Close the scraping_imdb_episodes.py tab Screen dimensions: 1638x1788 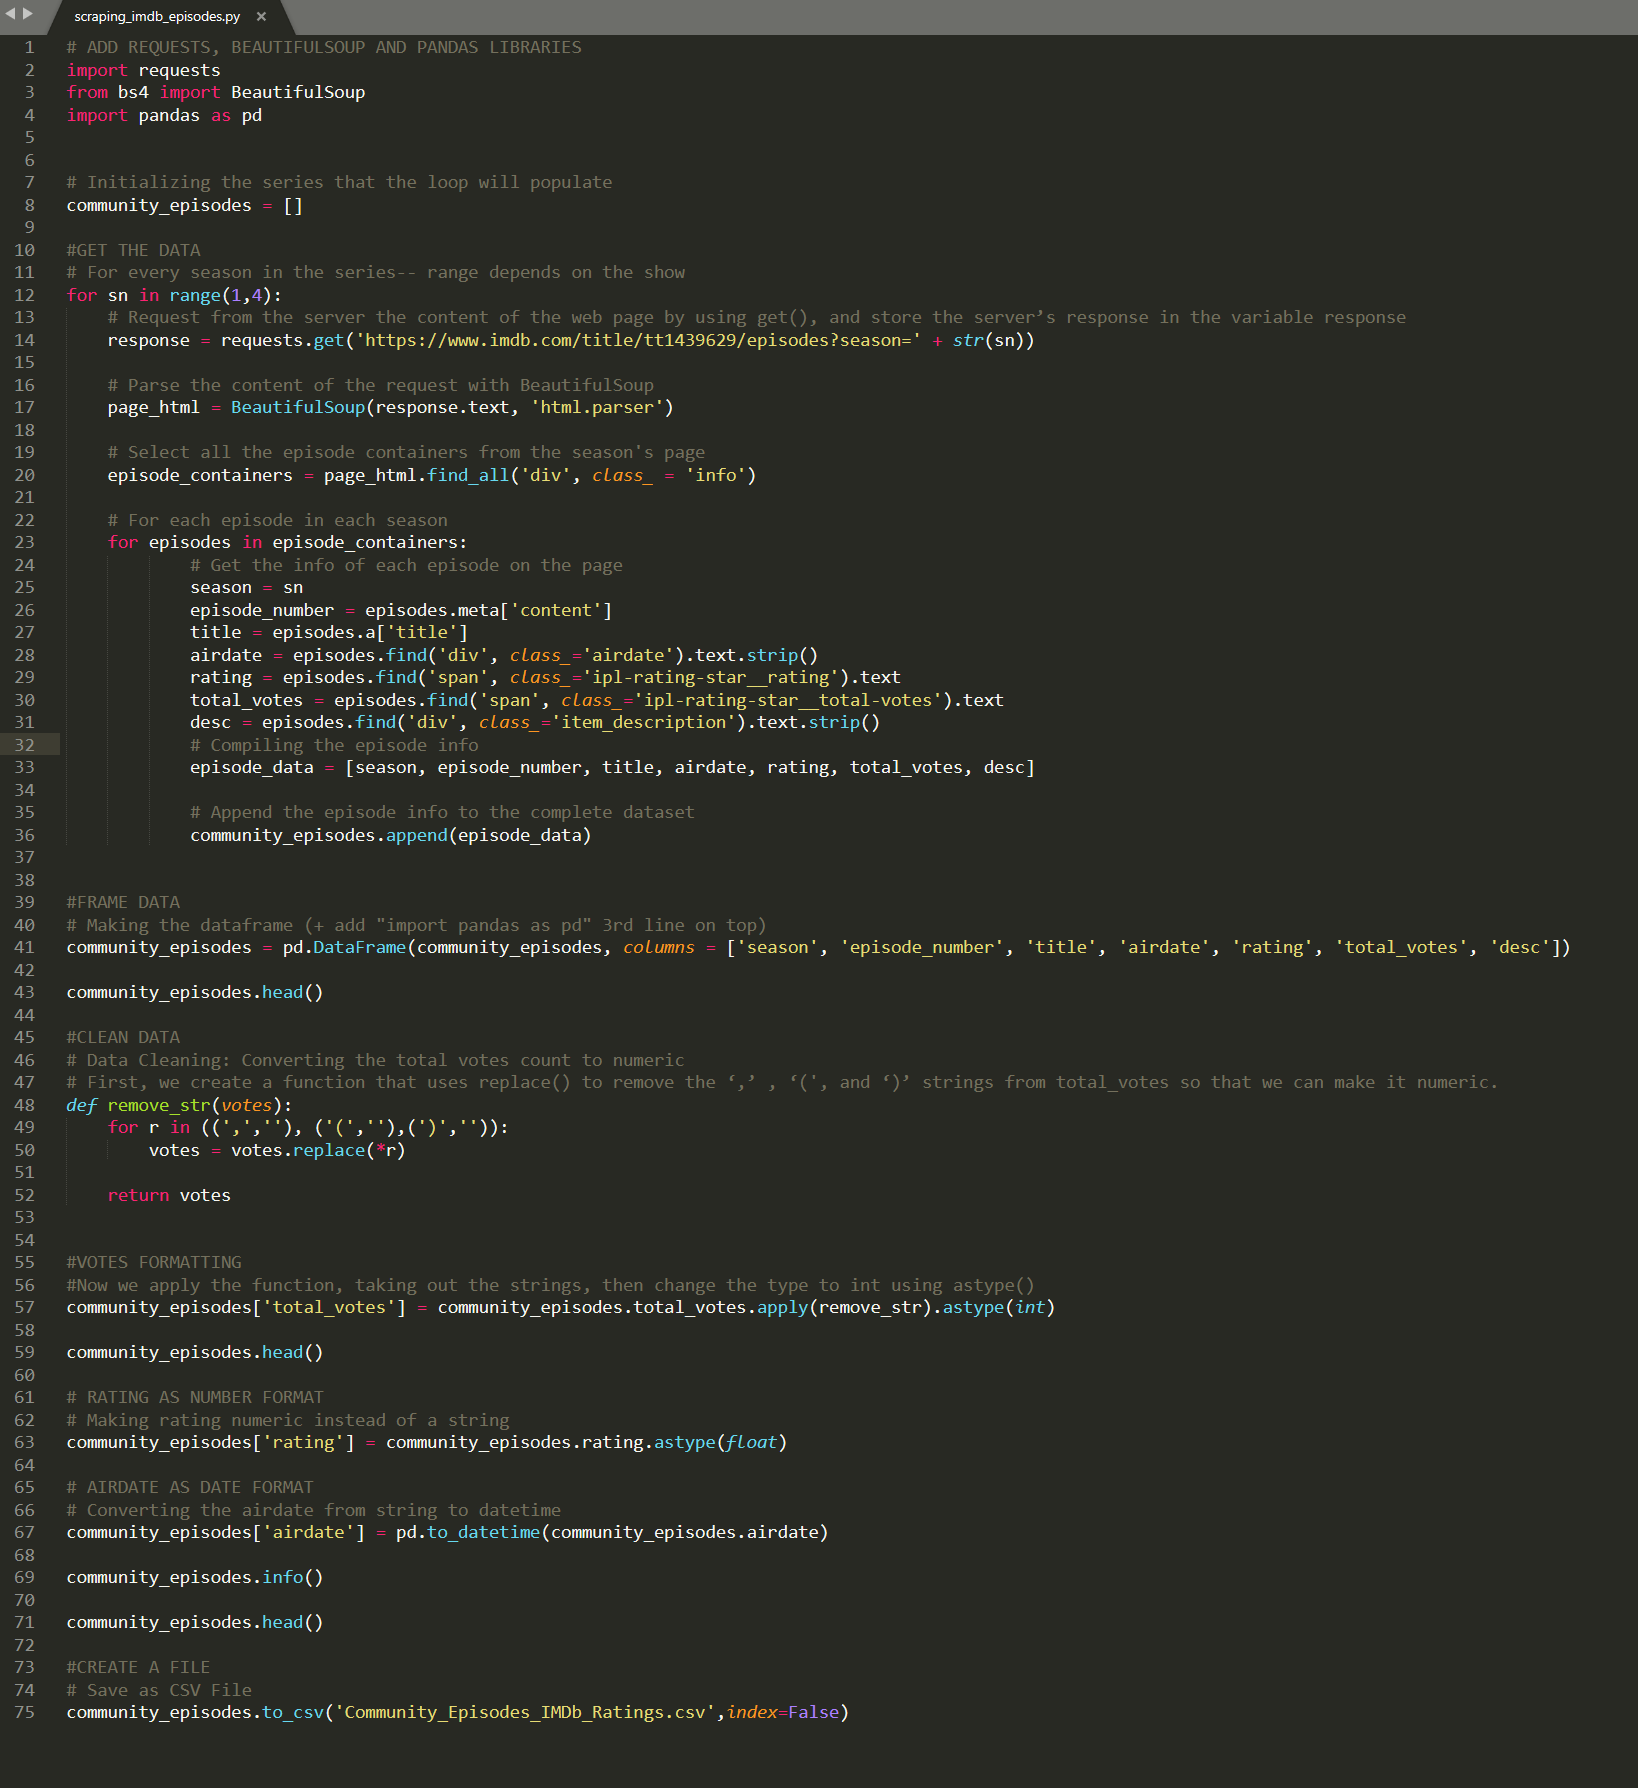tap(261, 17)
